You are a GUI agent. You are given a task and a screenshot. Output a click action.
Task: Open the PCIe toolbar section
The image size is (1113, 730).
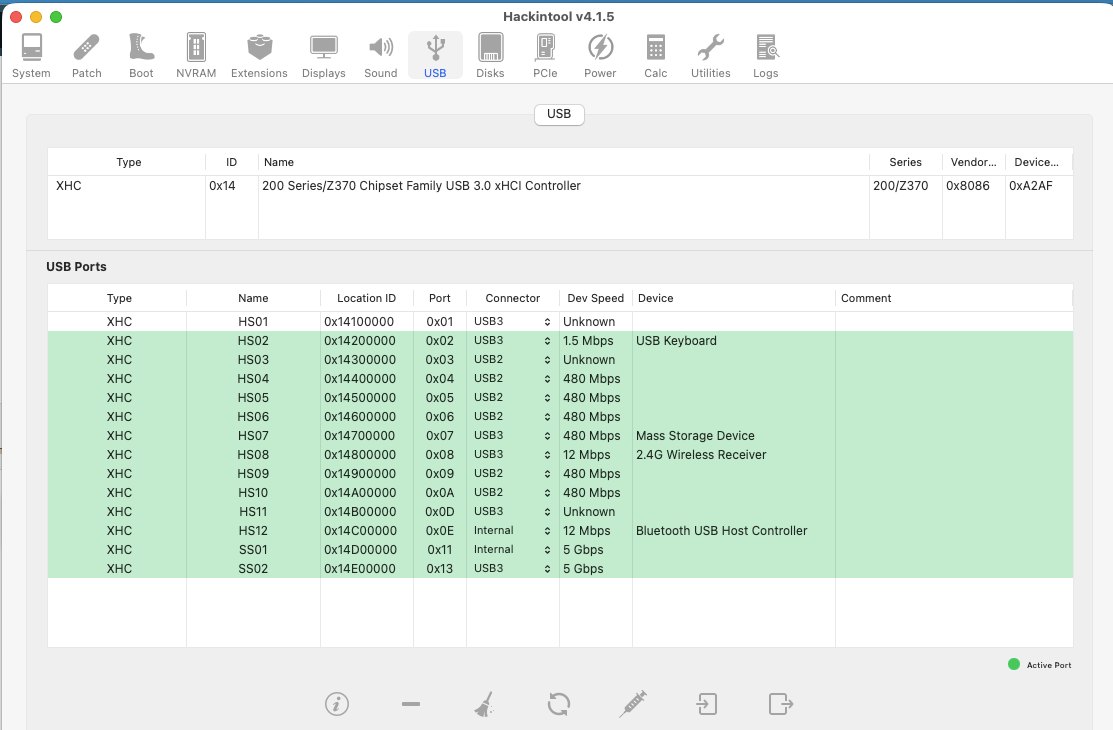click(545, 56)
